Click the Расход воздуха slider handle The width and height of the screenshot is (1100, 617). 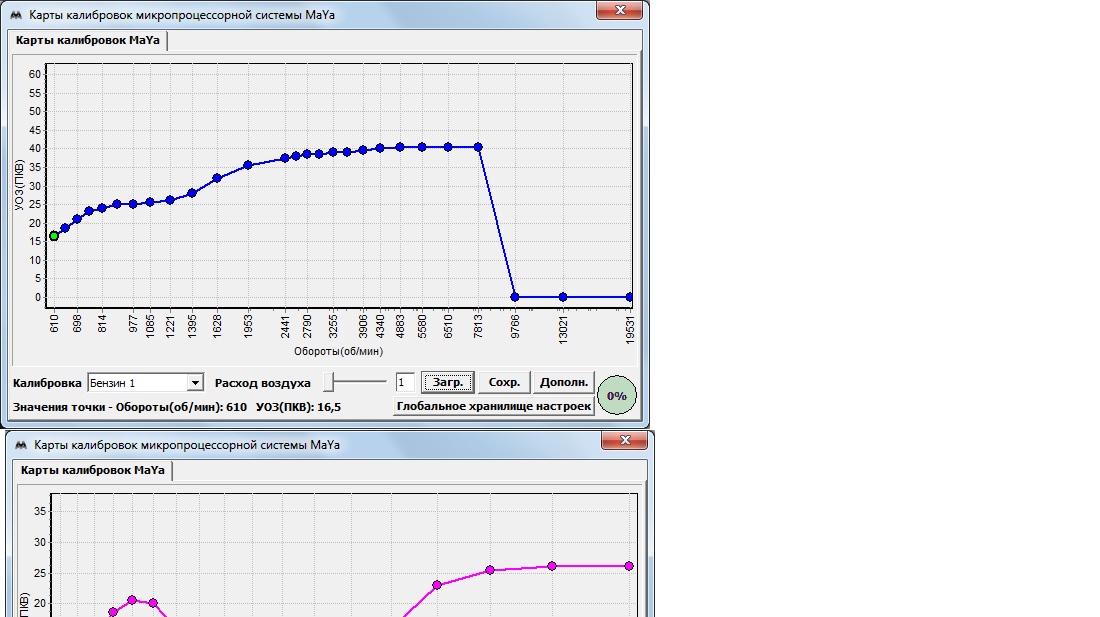(332, 382)
